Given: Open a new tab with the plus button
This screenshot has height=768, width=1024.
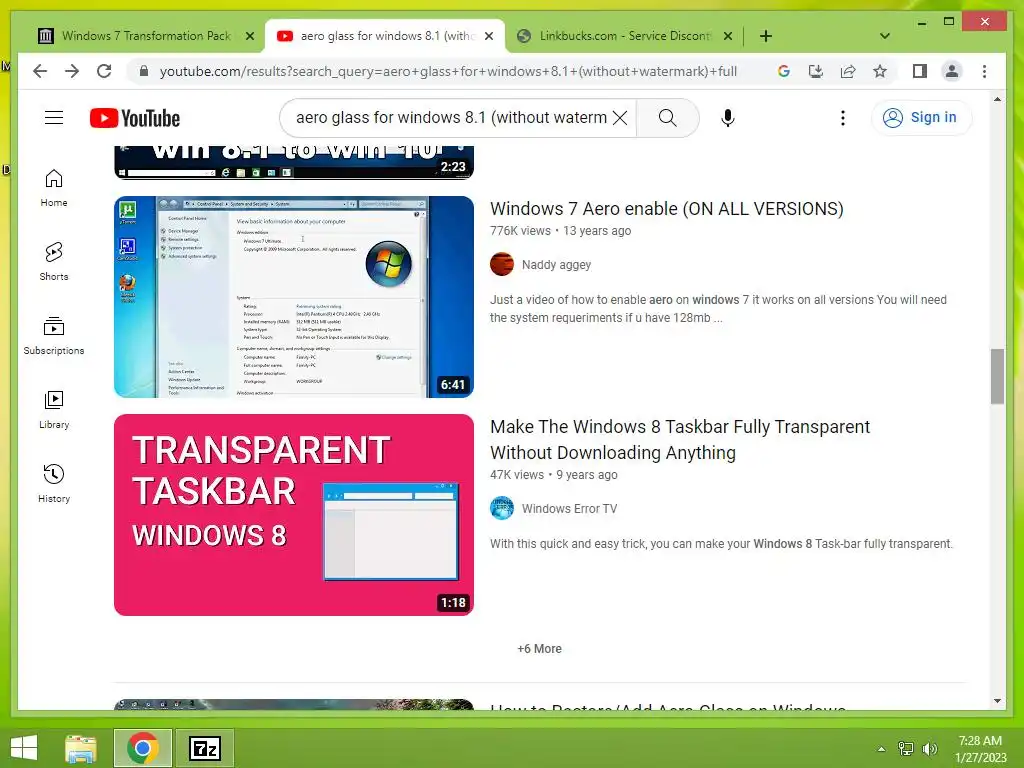Looking at the screenshot, I should point(766,36).
